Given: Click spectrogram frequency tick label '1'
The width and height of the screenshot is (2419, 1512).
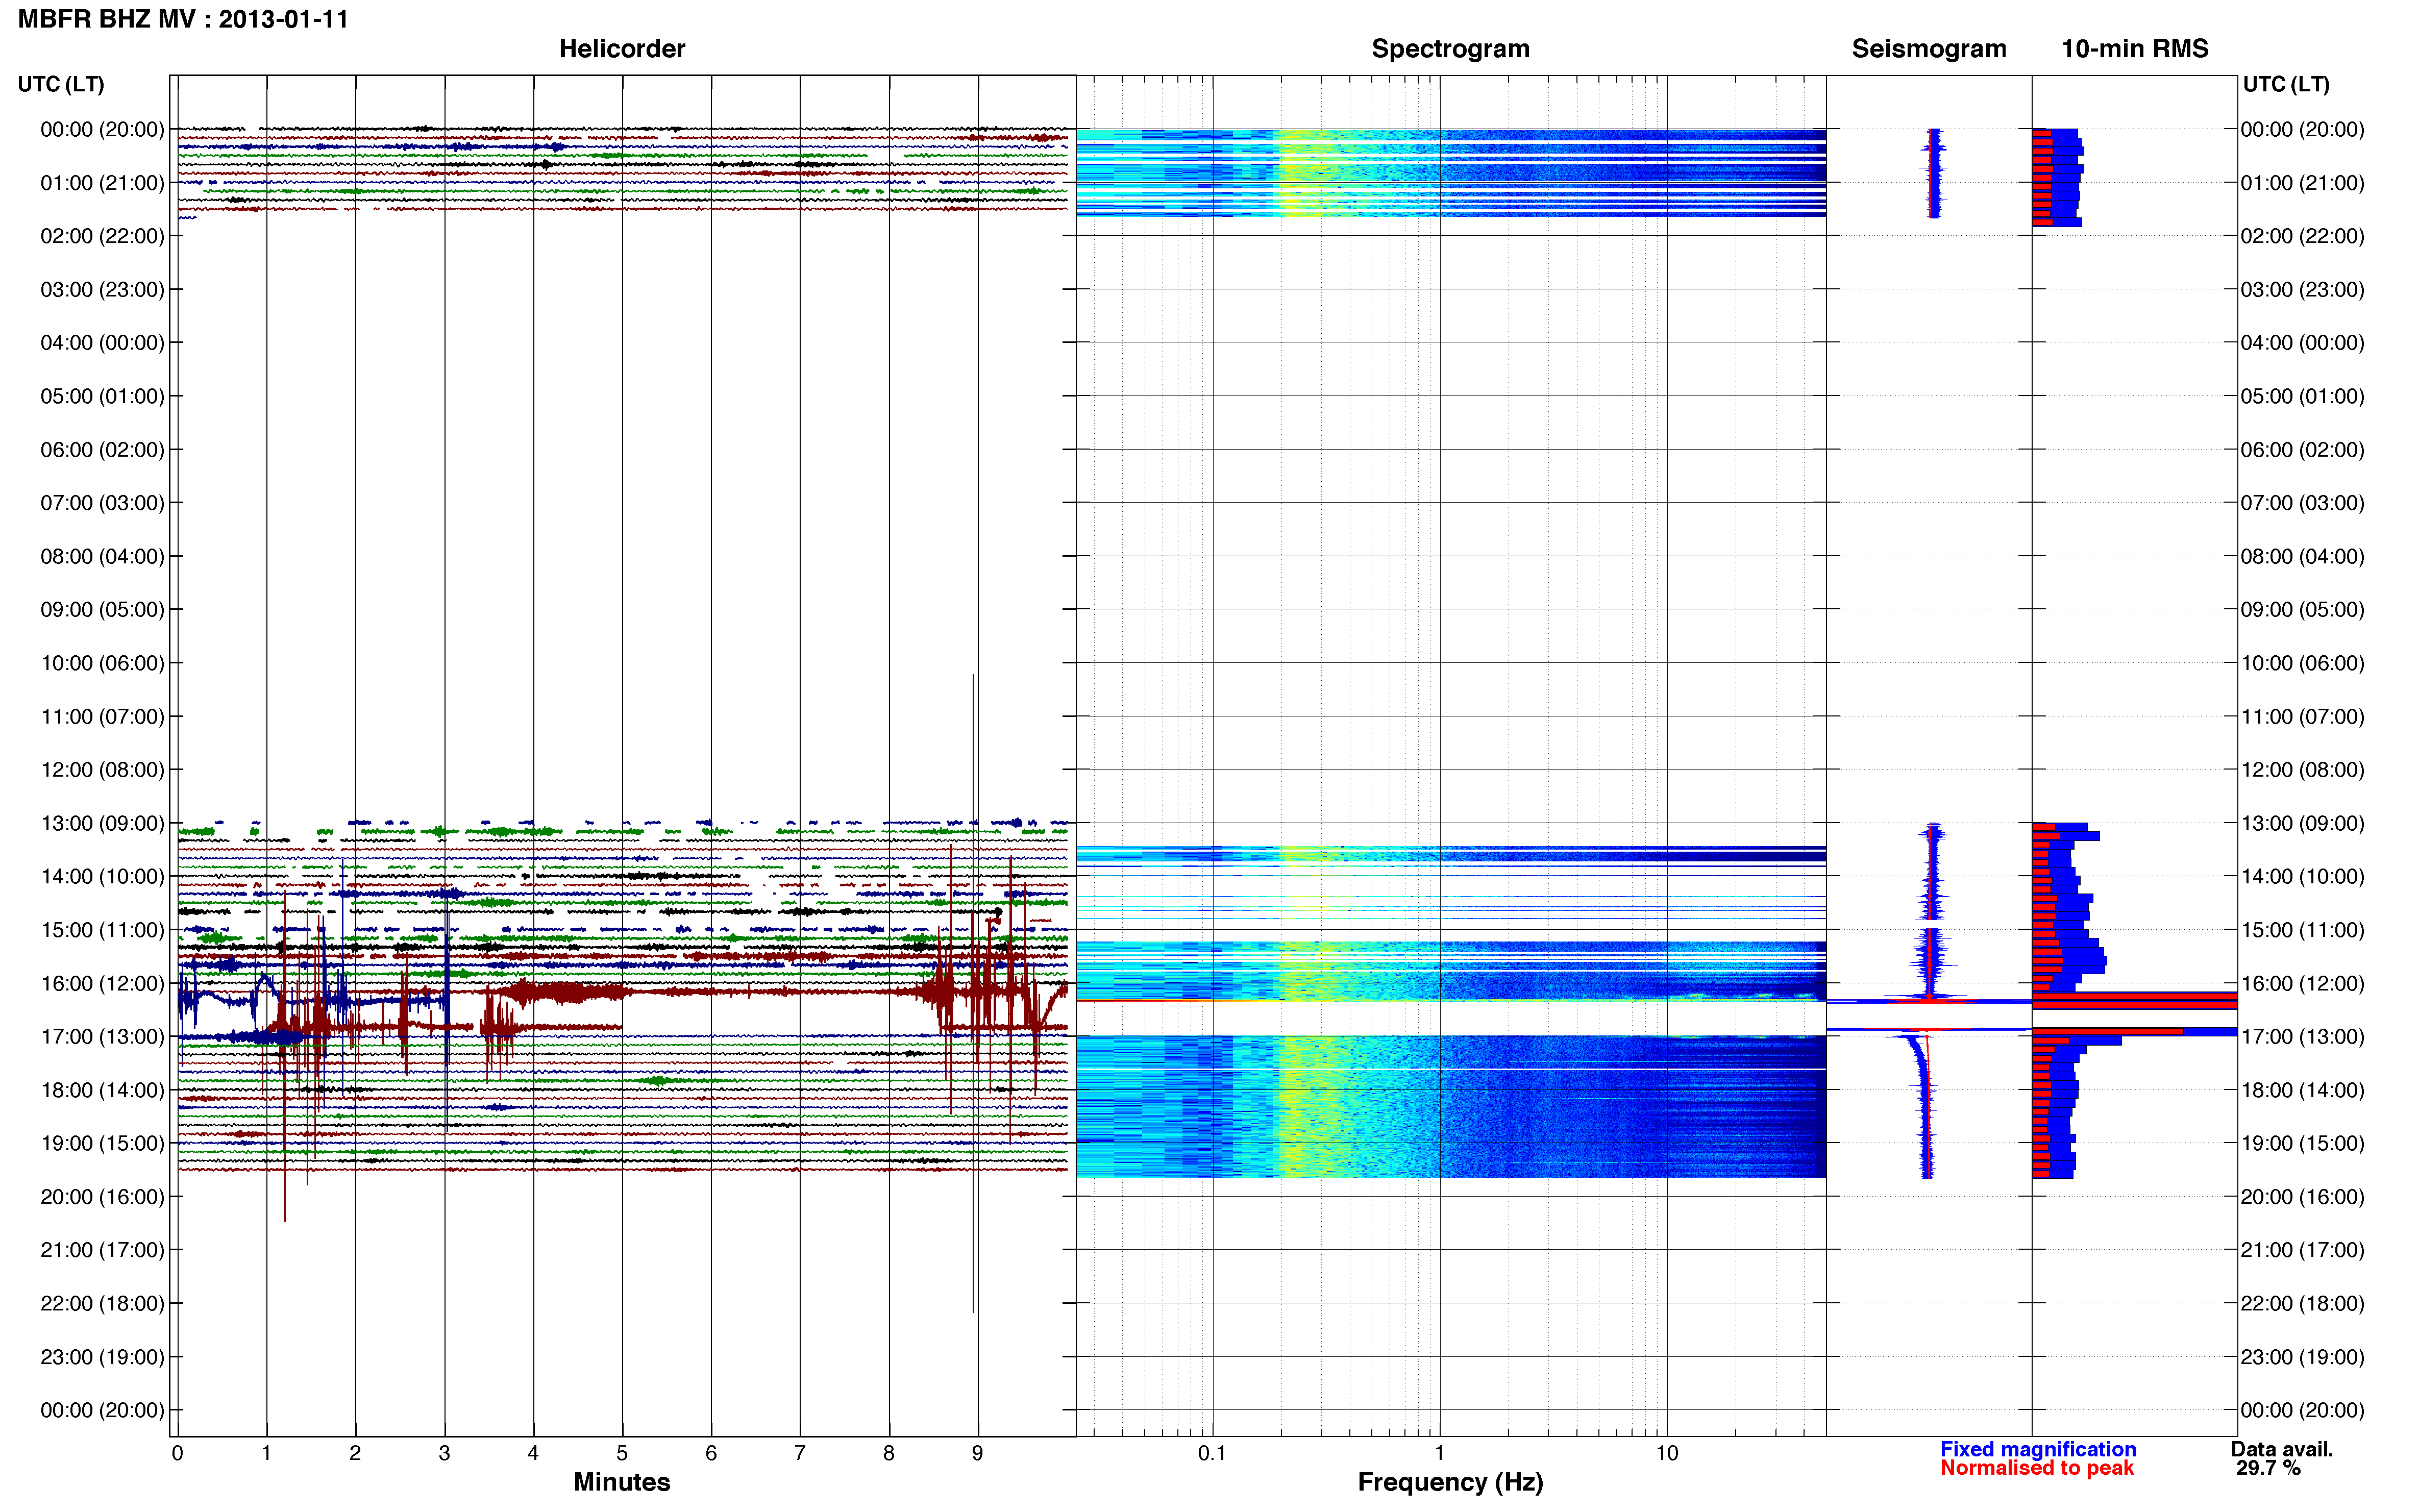Looking at the screenshot, I should point(1439,1453).
